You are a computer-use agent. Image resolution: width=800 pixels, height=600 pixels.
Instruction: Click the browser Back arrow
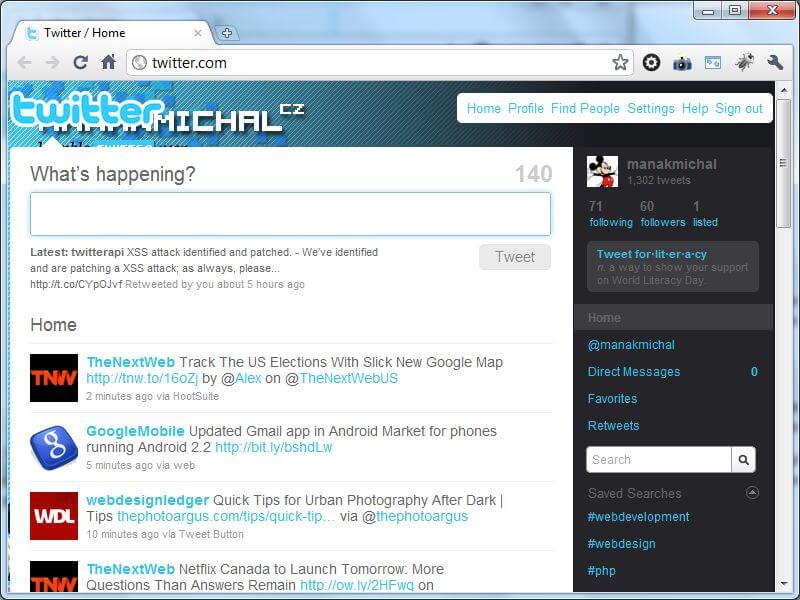pos(24,63)
